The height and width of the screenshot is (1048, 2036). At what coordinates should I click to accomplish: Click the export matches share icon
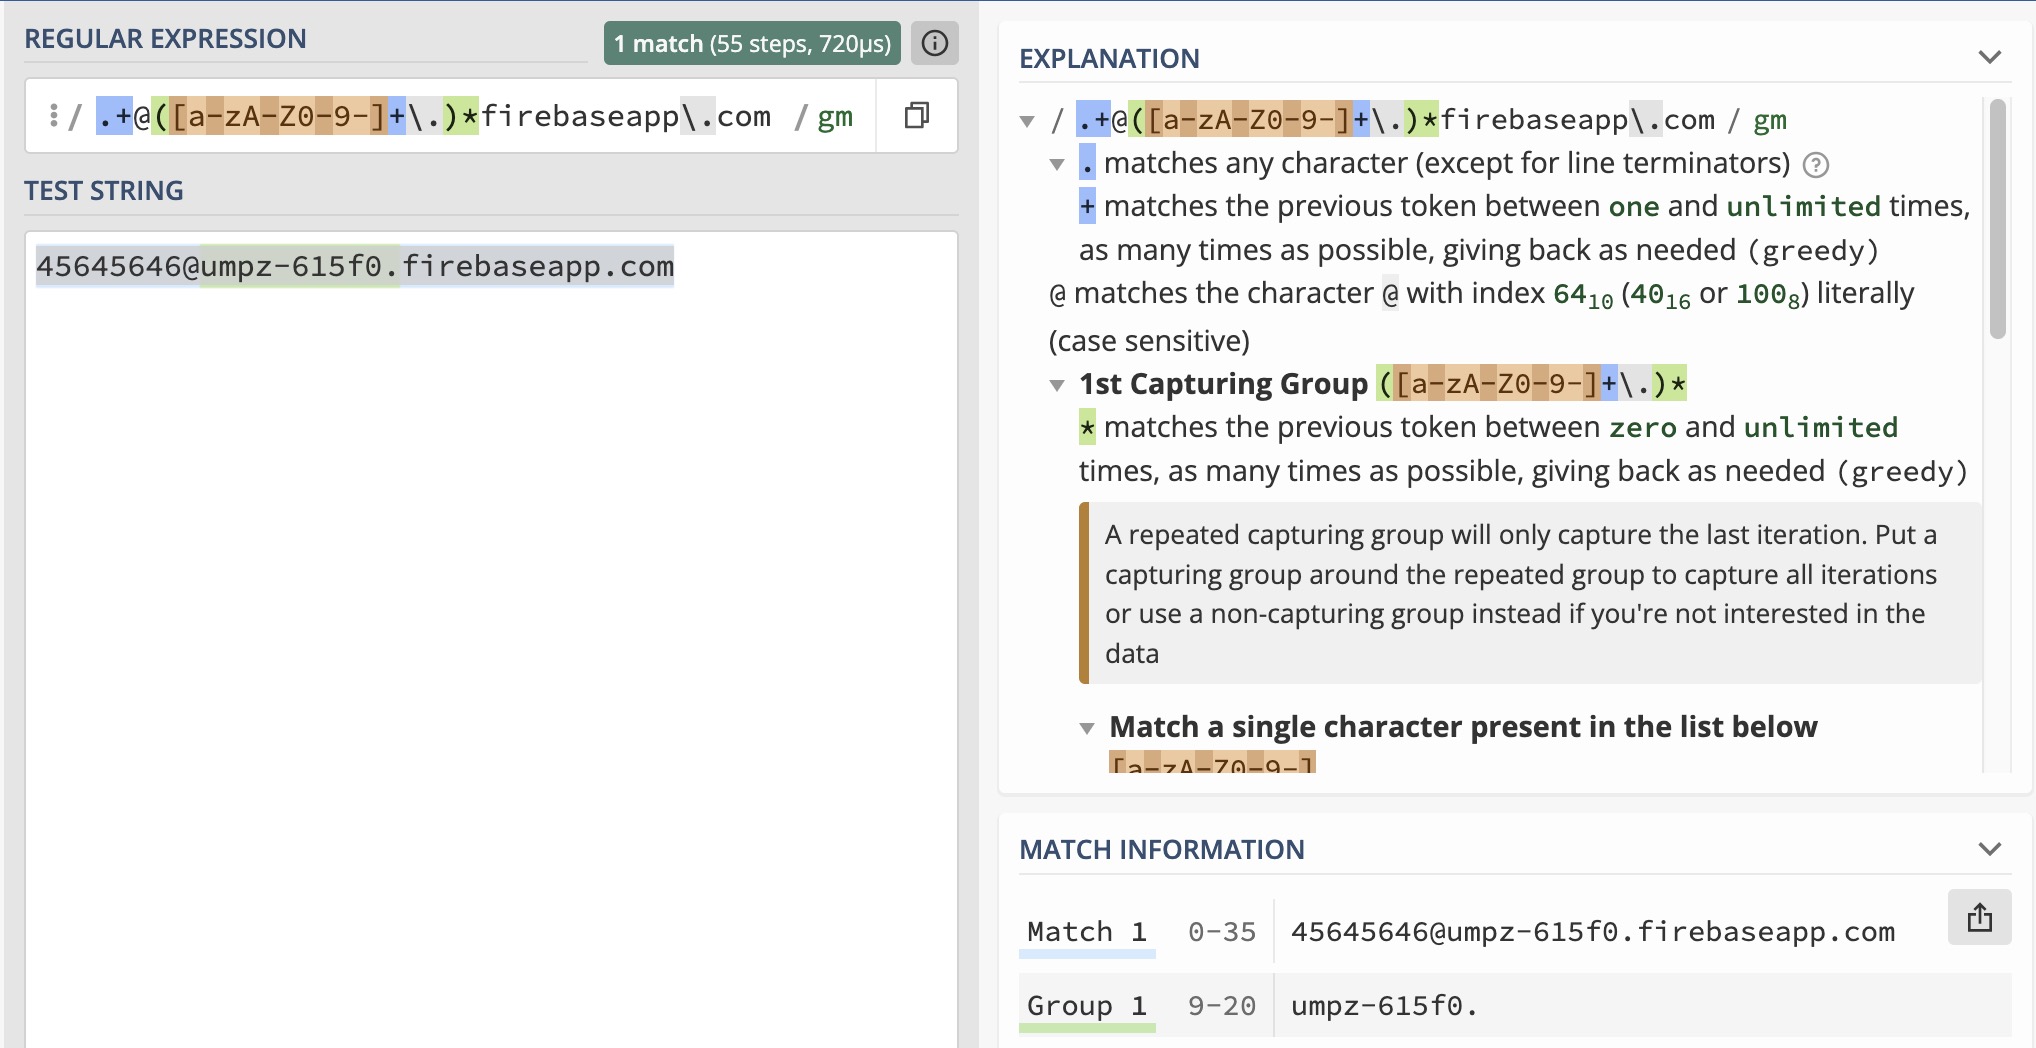(1979, 918)
